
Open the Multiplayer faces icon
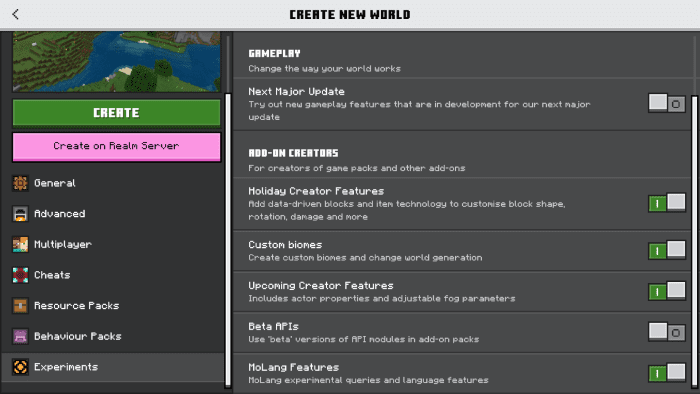20,245
